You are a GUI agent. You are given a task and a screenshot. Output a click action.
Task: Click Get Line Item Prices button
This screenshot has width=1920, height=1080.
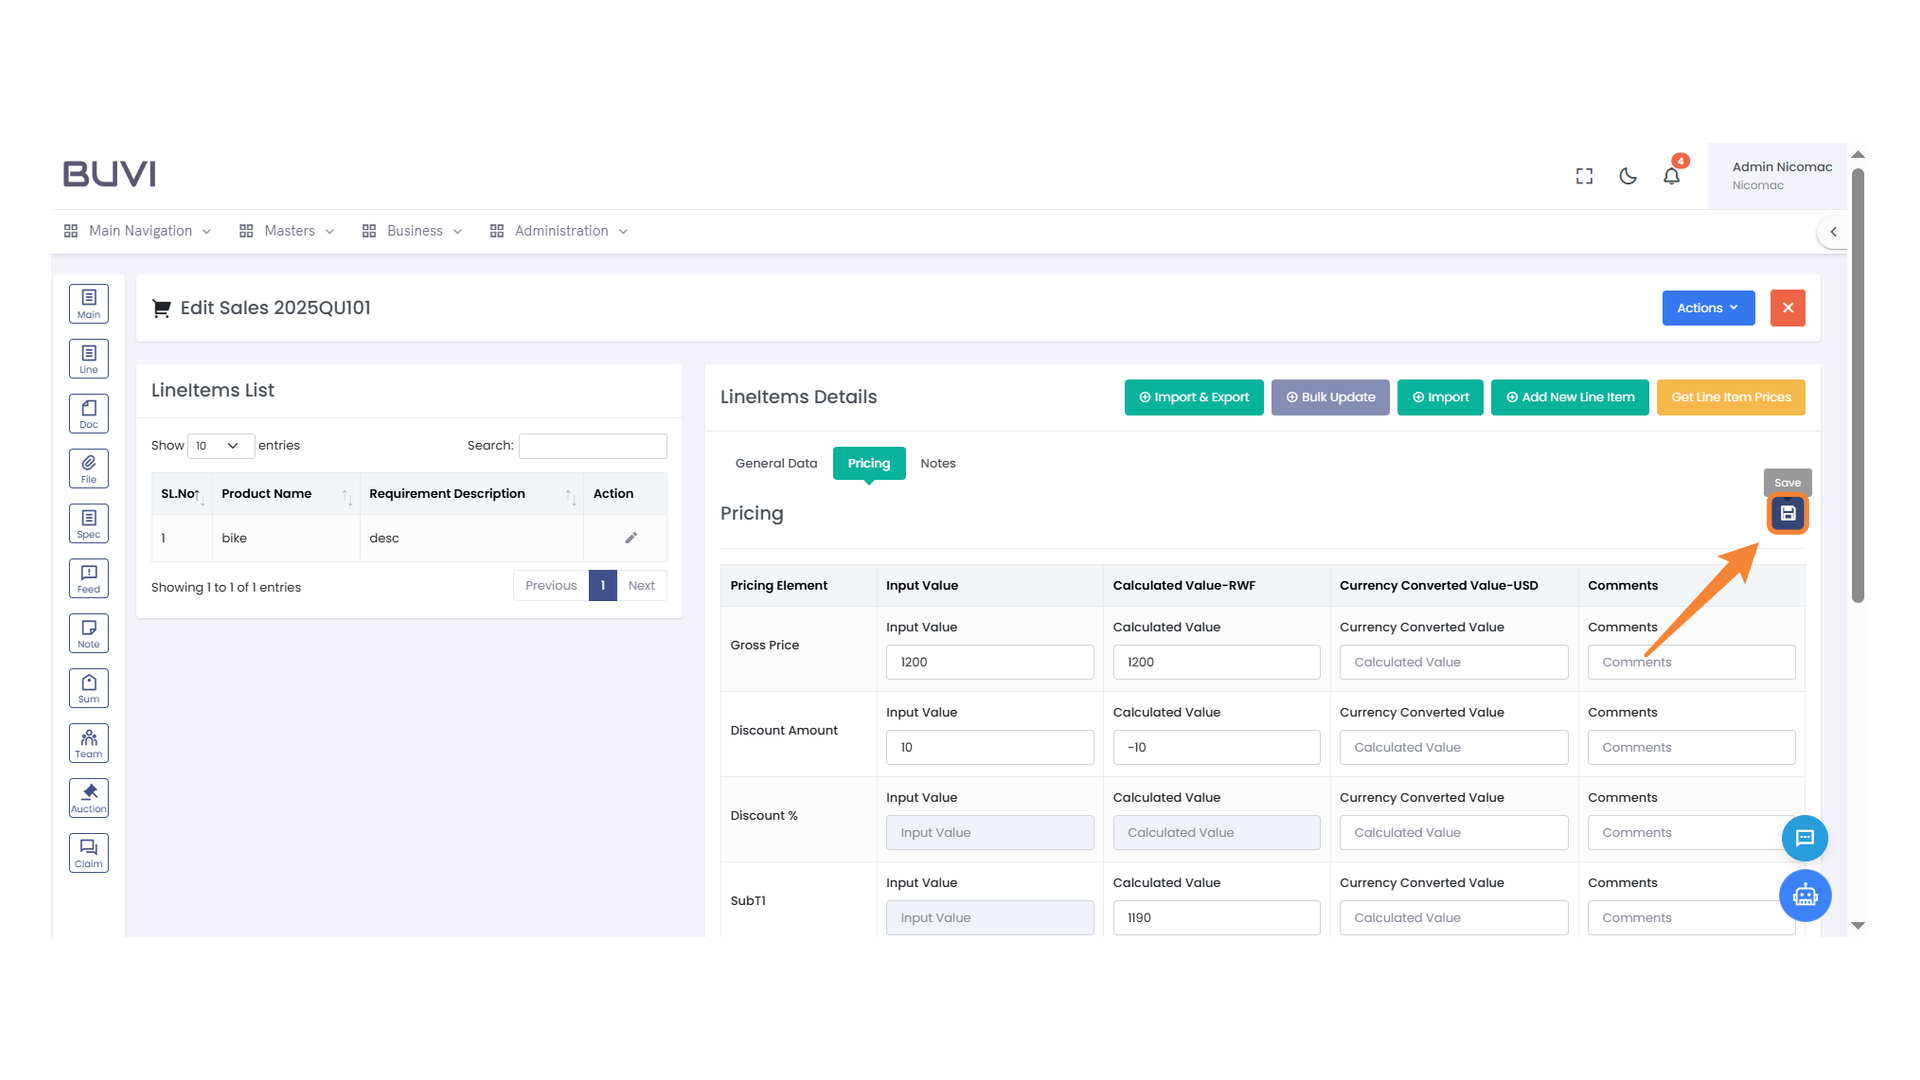(1730, 397)
